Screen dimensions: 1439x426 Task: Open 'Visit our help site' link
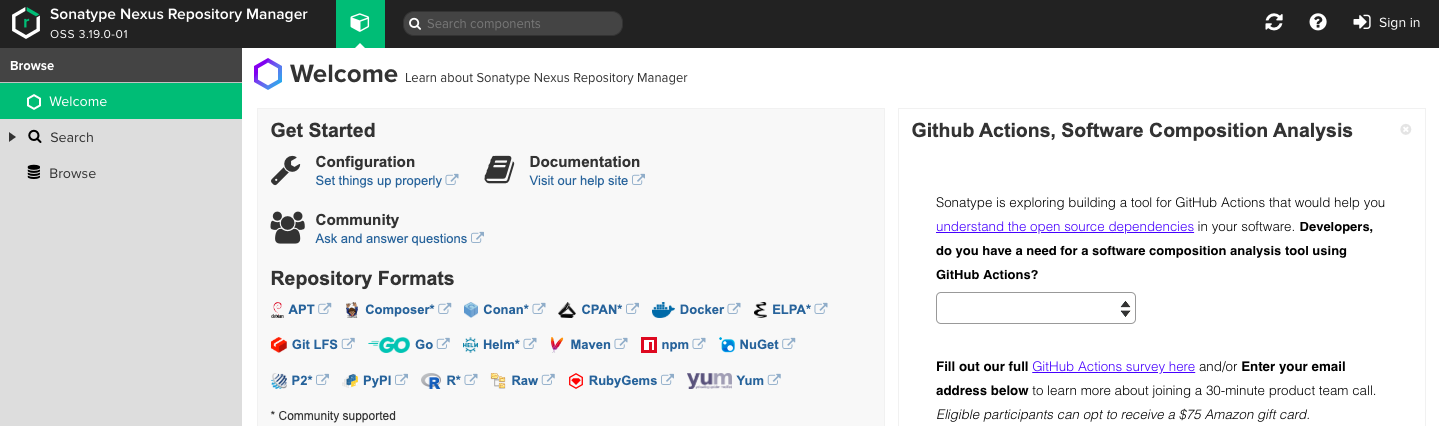click(579, 181)
